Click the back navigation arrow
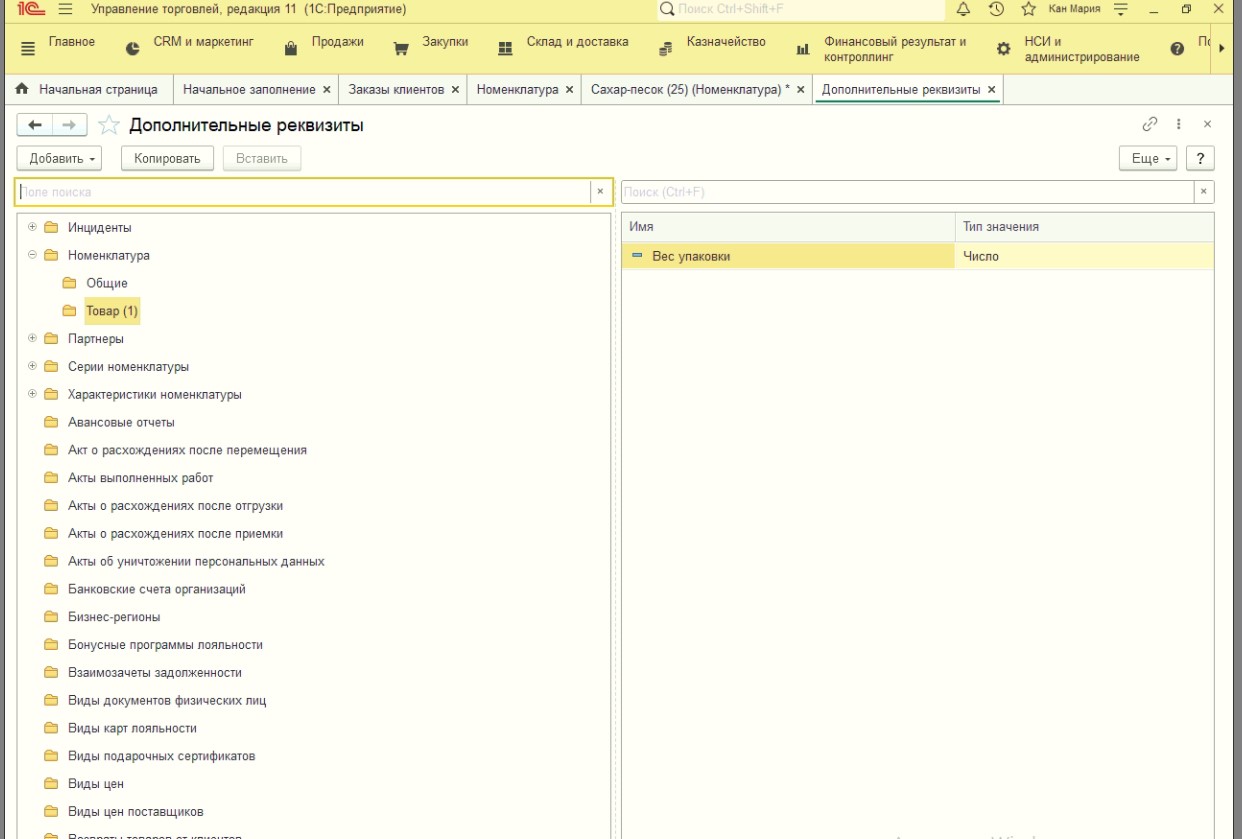This screenshot has width=1242, height=839. [35, 125]
